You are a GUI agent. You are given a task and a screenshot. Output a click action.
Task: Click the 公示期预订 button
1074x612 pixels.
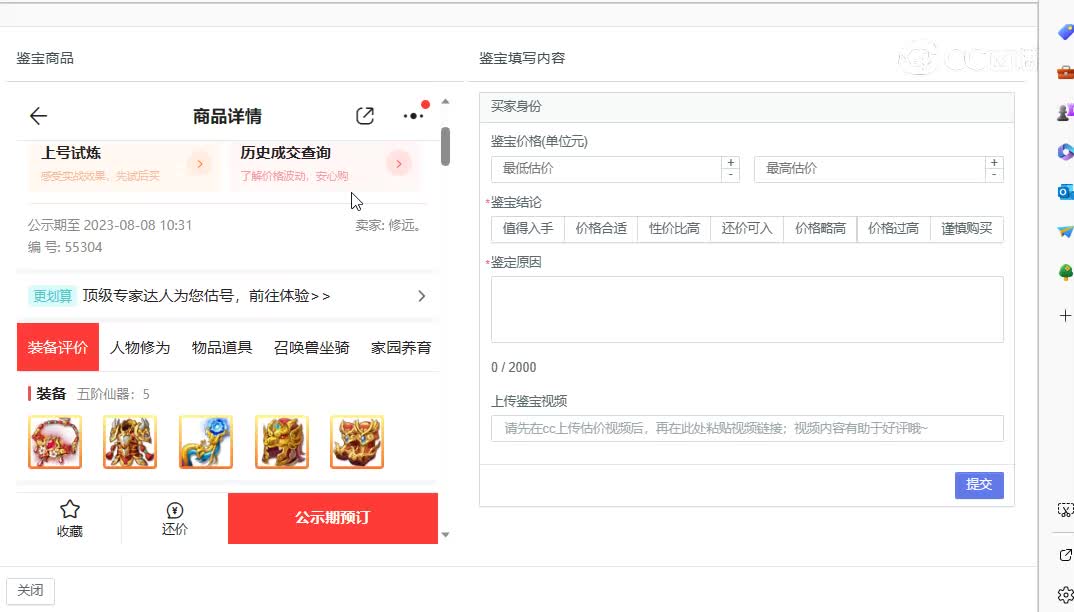click(x=332, y=518)
